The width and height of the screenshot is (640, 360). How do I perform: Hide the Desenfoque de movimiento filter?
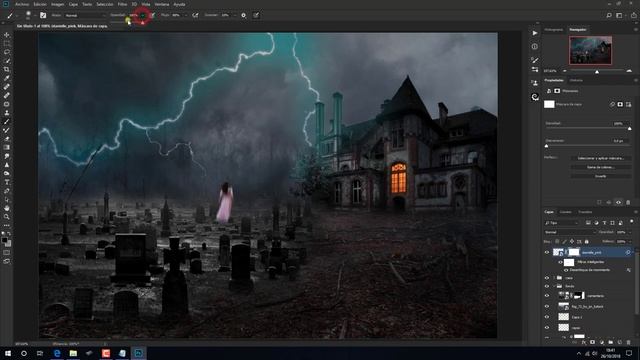[x=566, y=270]
